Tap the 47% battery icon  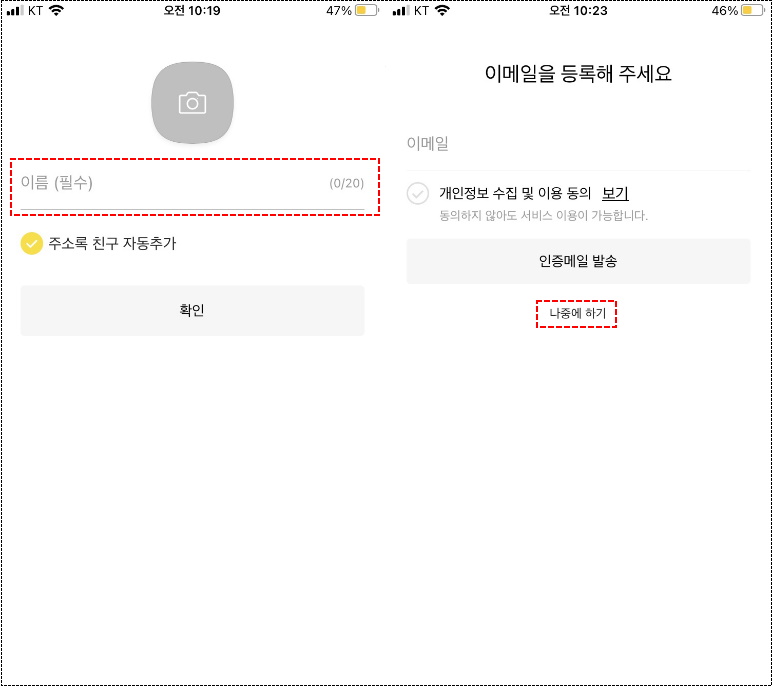click(367, 10)
